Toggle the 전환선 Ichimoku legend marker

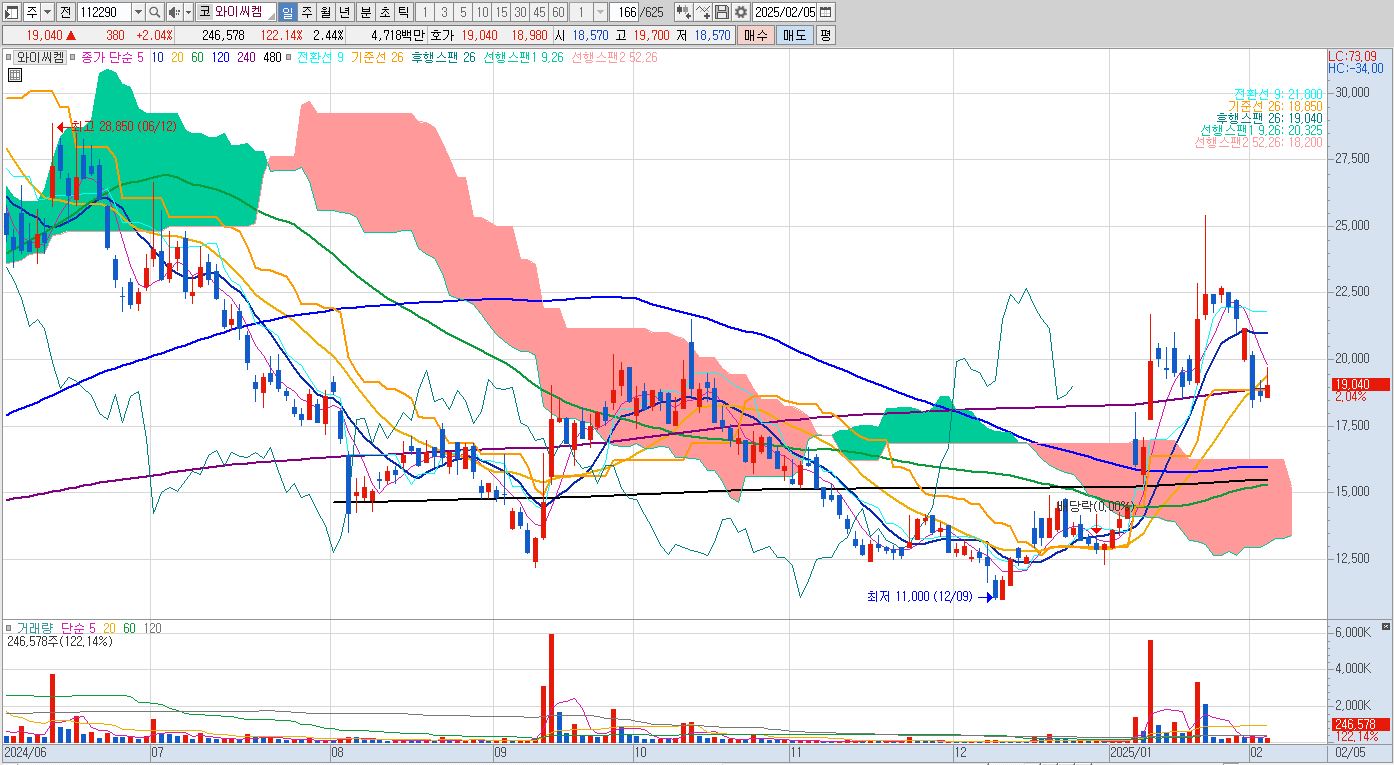[290, 57]
